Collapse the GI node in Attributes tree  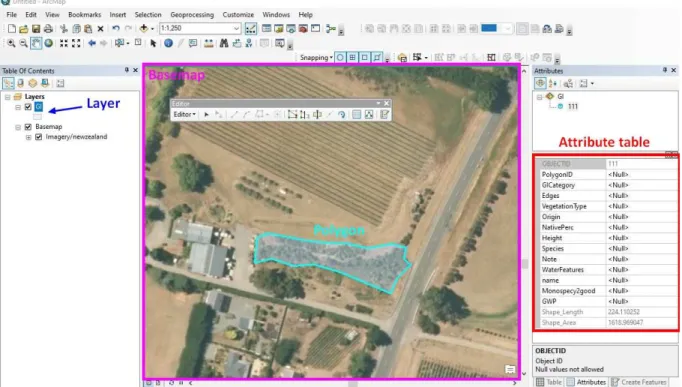[539, 97]
